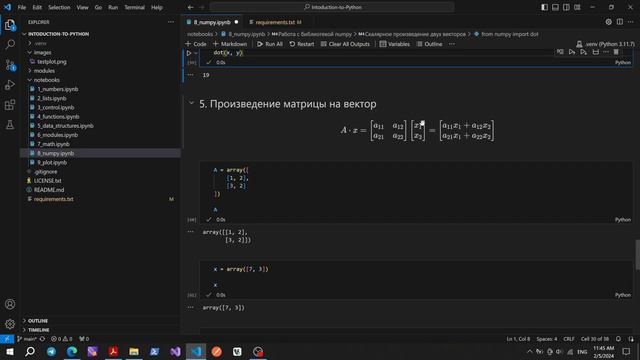
Task: Open the Accounts menu icon
Action: [10, 304]
